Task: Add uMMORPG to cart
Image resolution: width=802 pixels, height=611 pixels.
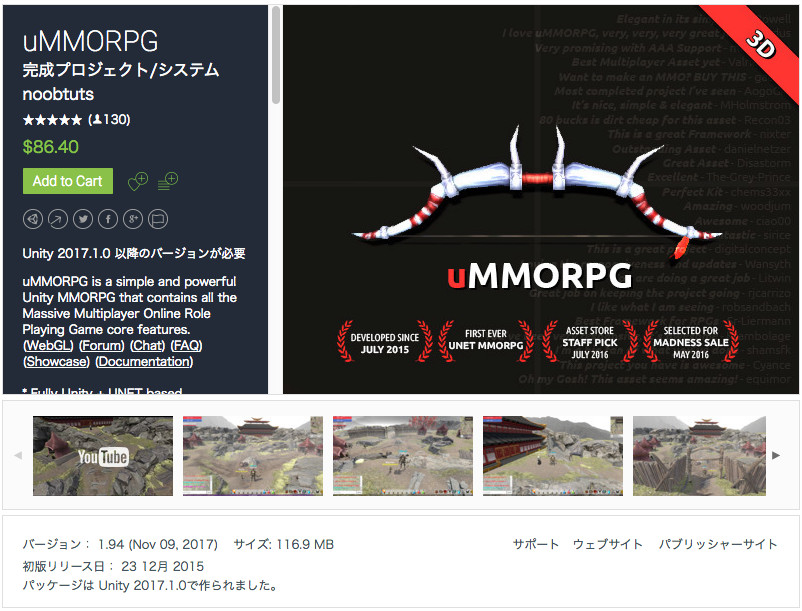Action: pyautogui.click(x=68, y=181)
